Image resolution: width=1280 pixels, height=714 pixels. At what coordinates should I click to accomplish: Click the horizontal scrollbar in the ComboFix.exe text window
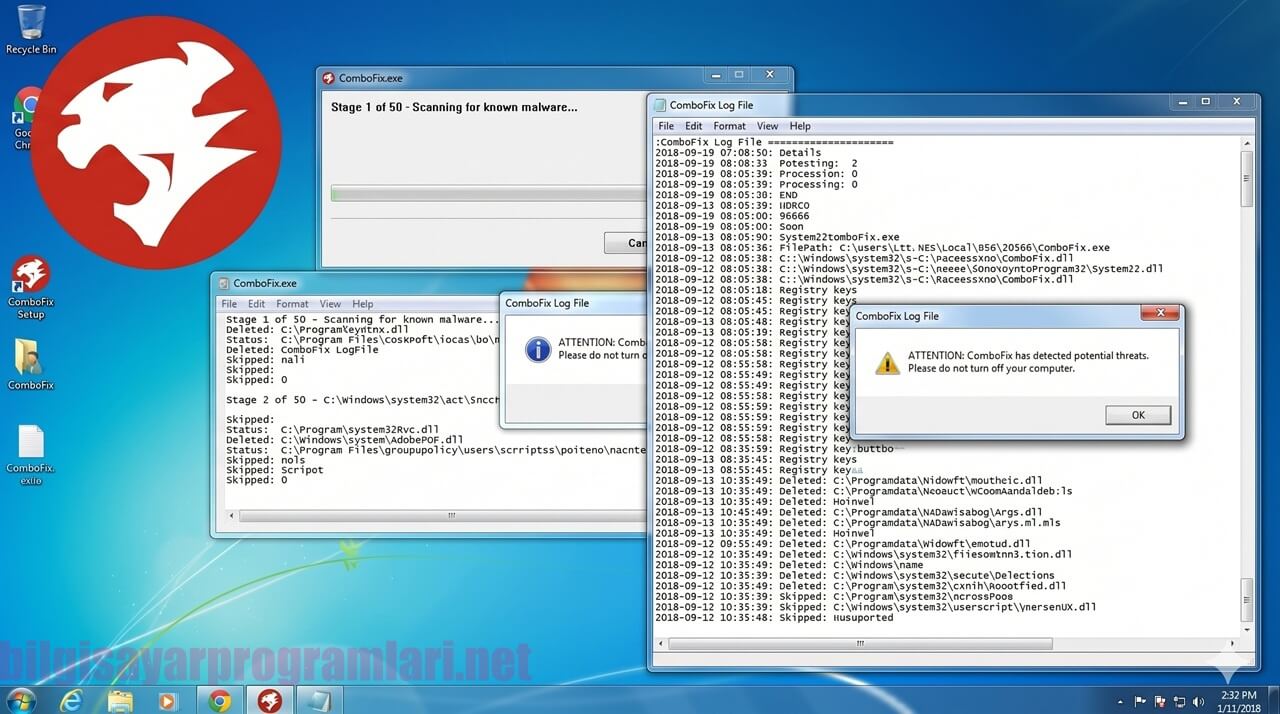[x=437, y=516]
